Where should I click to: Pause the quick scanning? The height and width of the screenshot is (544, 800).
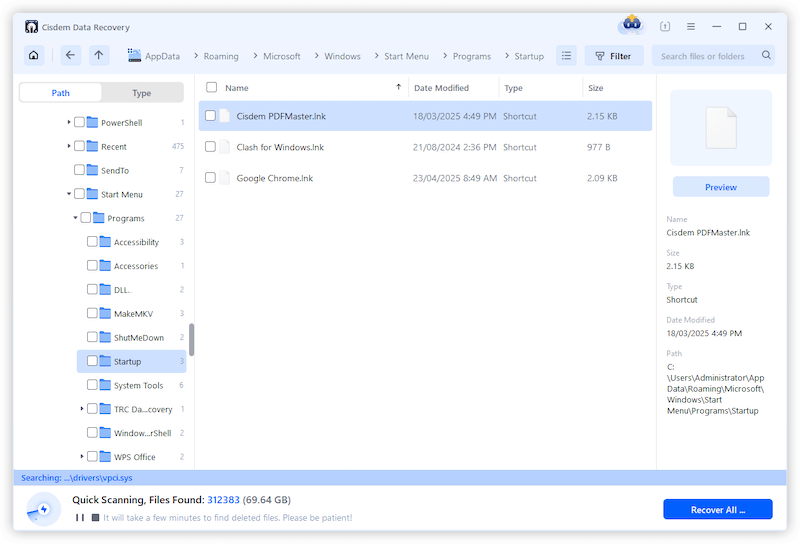(80, 517)
